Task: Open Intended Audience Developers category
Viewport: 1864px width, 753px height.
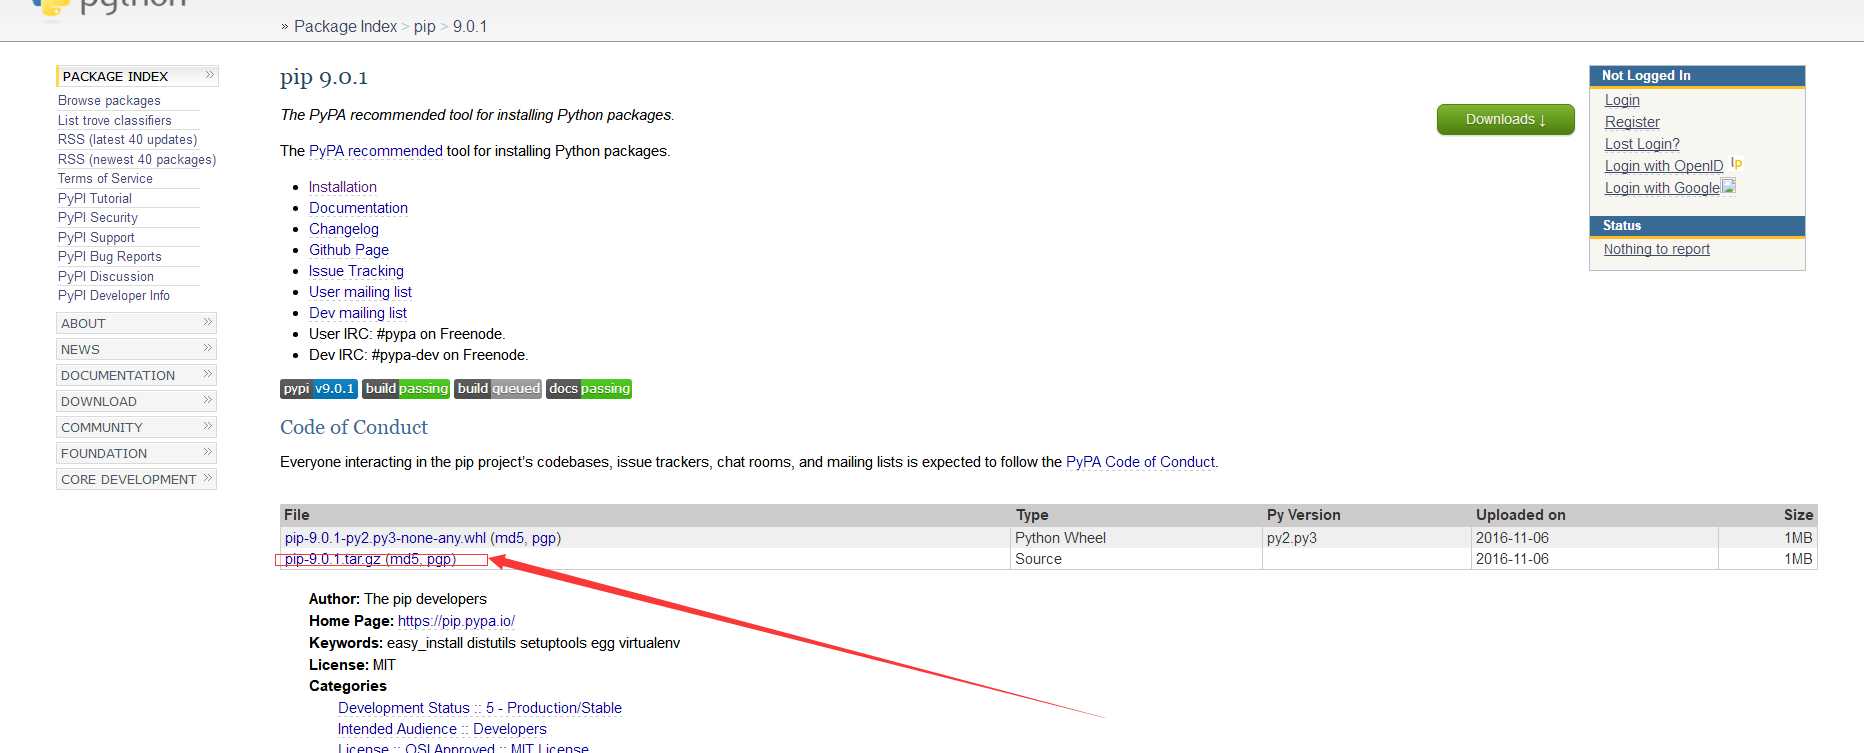Action: (442, 729)
